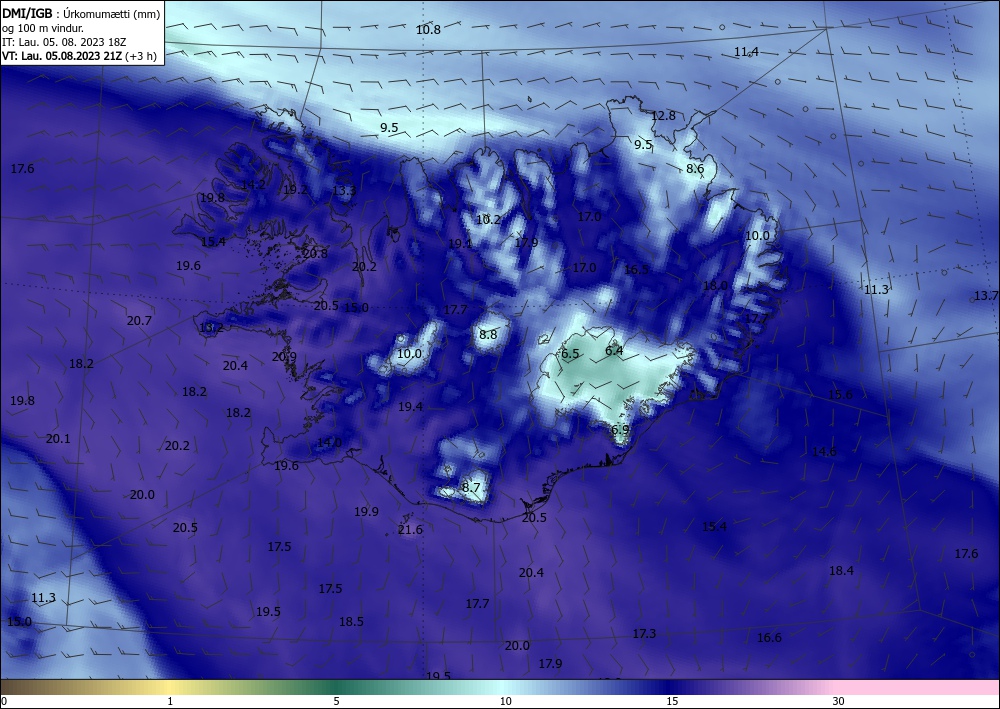Click the 8.8 value over the glacier
This screenshot has width=1000, height=709.
click(488, 334)
